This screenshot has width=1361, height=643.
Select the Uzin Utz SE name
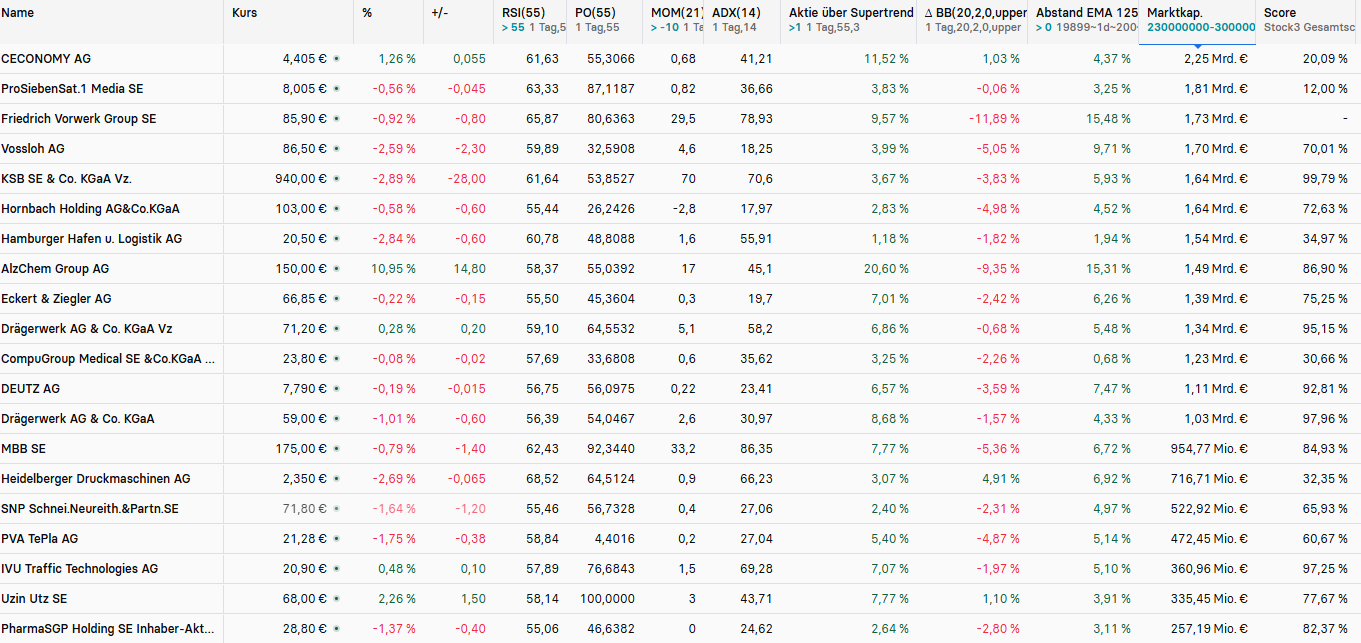pyautogui.click(x=35, y=599)
